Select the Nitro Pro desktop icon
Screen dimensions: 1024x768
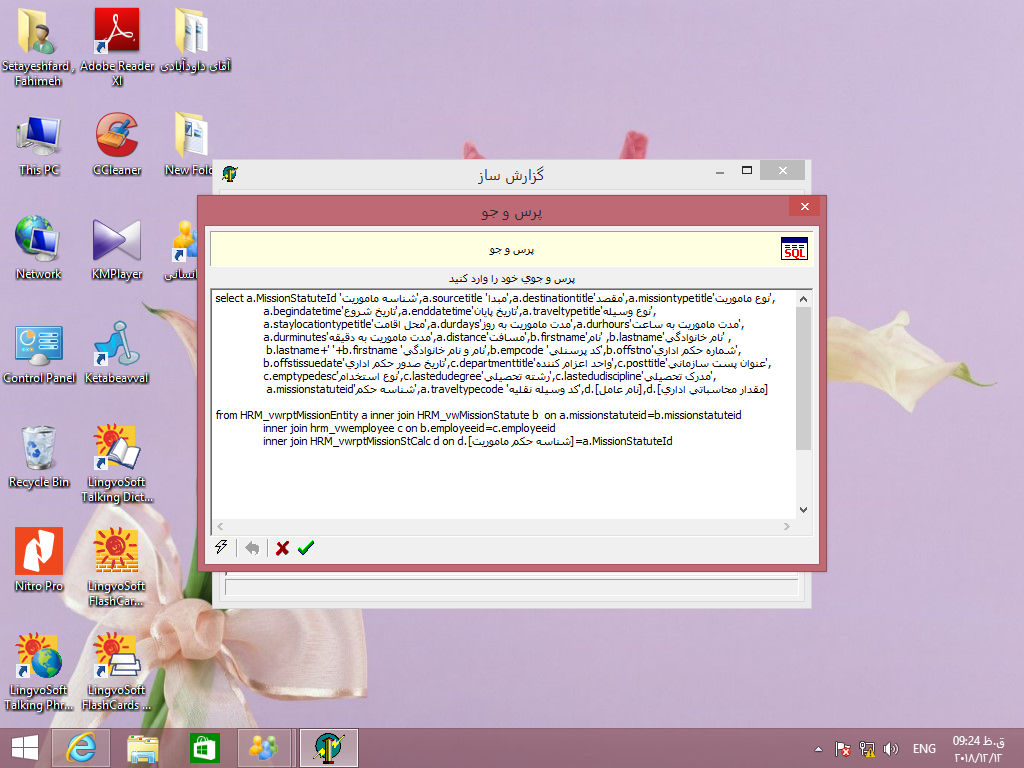[x=39, y=560]
